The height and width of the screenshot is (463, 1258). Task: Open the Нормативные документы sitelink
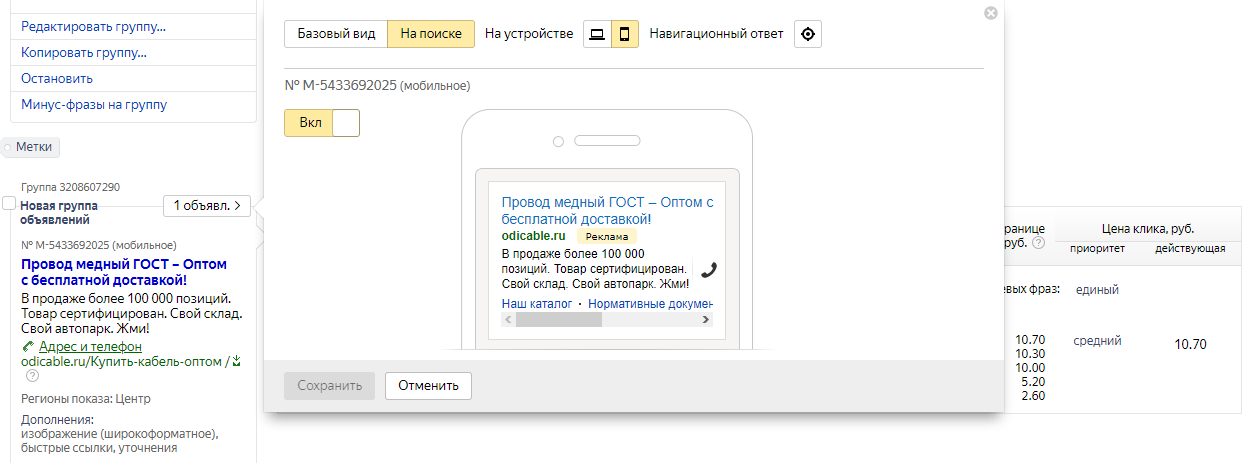pos(650,303)
